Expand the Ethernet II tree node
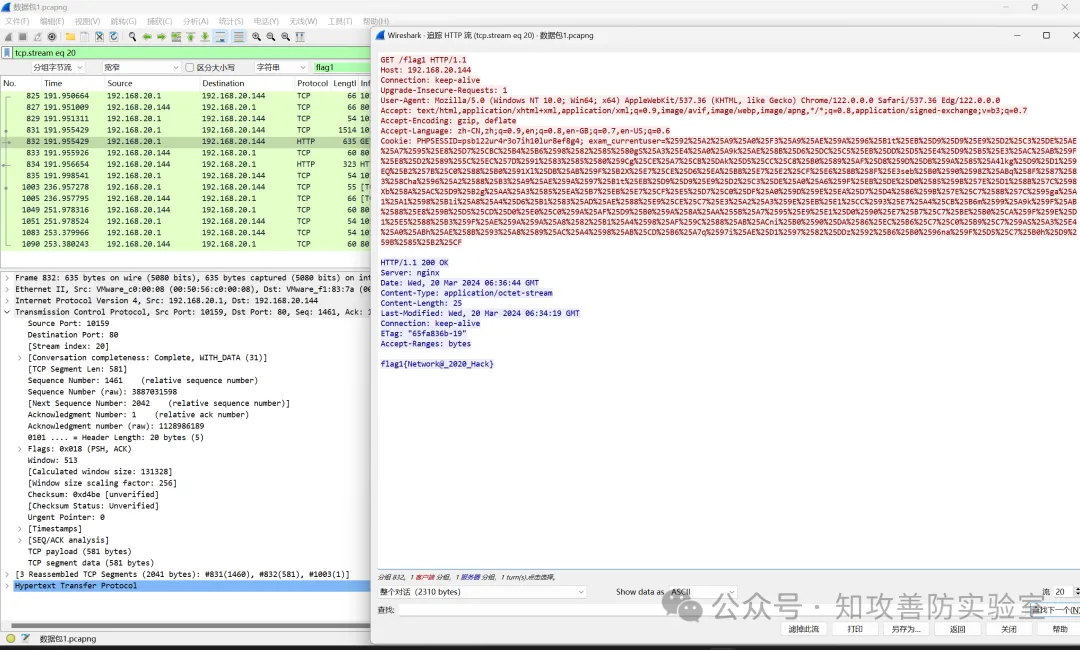 [x=7, y=289]
